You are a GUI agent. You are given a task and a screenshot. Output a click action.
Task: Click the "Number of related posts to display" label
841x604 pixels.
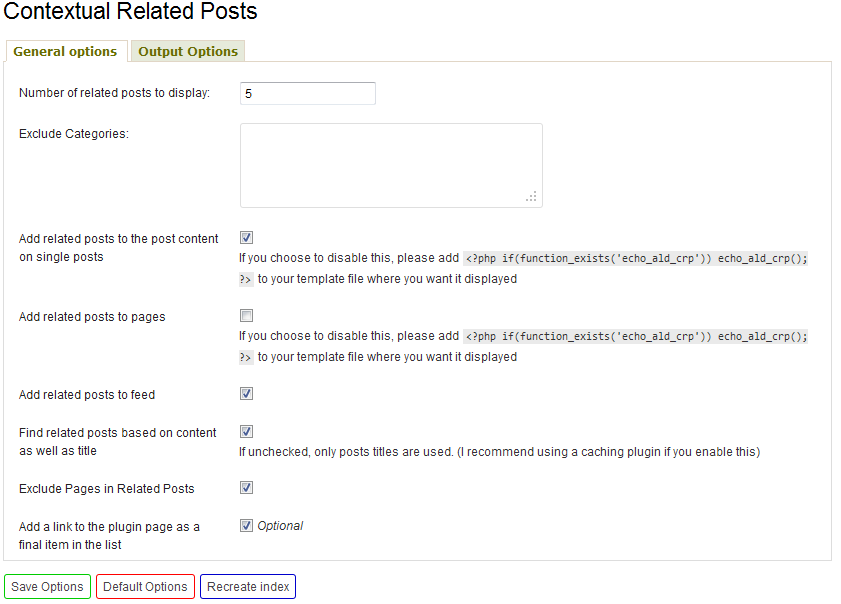tap(114, 93)
